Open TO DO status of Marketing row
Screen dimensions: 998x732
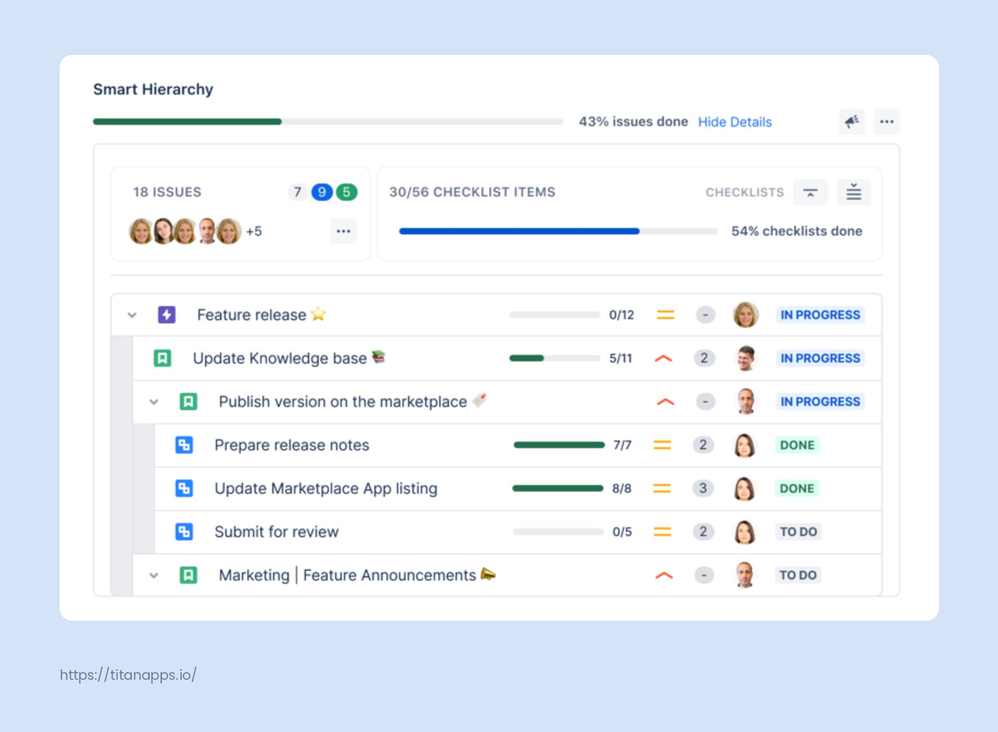pyautogui.click(x=798, y=575)
